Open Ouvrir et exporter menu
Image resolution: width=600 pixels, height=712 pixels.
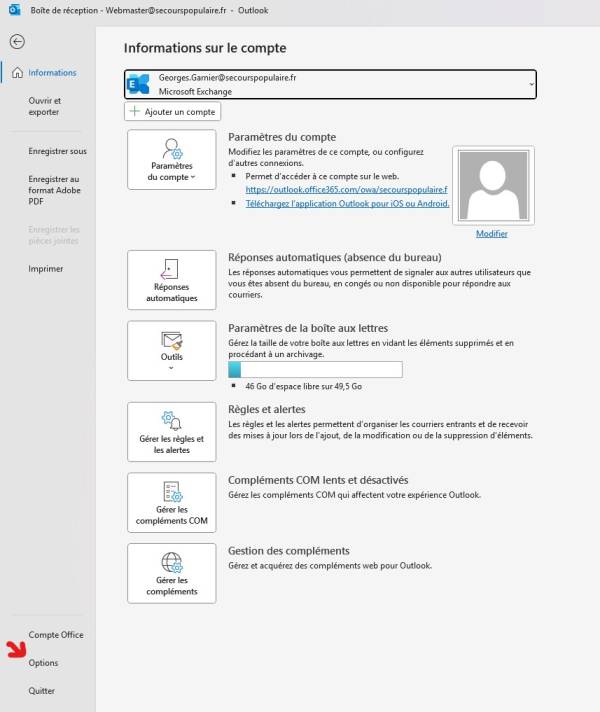[45, 106]
